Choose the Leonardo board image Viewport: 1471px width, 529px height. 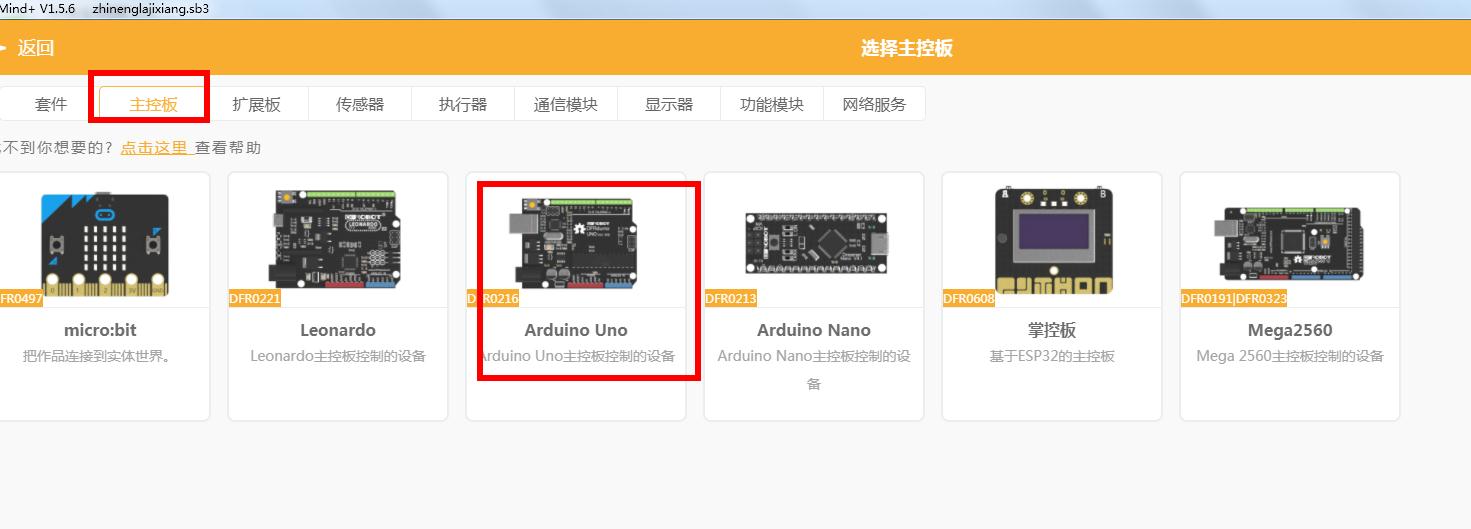click(337, 240)
